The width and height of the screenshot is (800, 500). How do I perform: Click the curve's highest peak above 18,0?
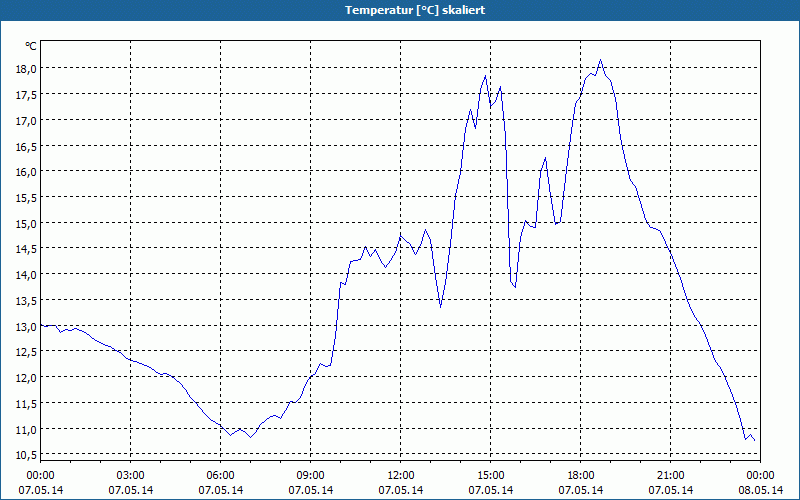[x=600, y=60]
